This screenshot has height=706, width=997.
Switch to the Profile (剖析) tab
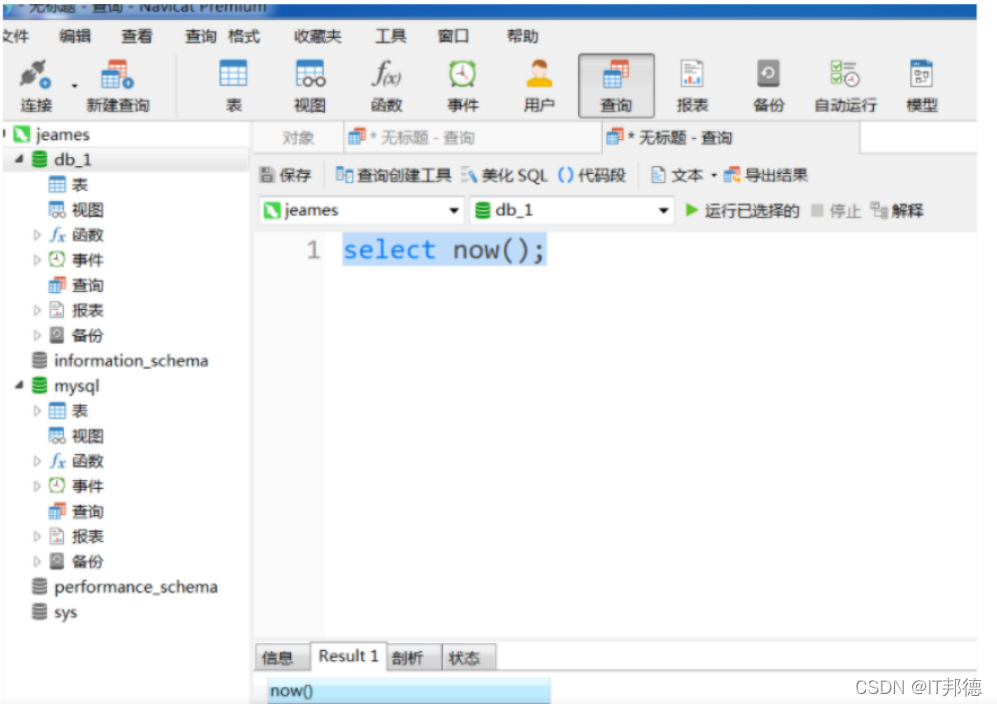click(x=414, y=658)
